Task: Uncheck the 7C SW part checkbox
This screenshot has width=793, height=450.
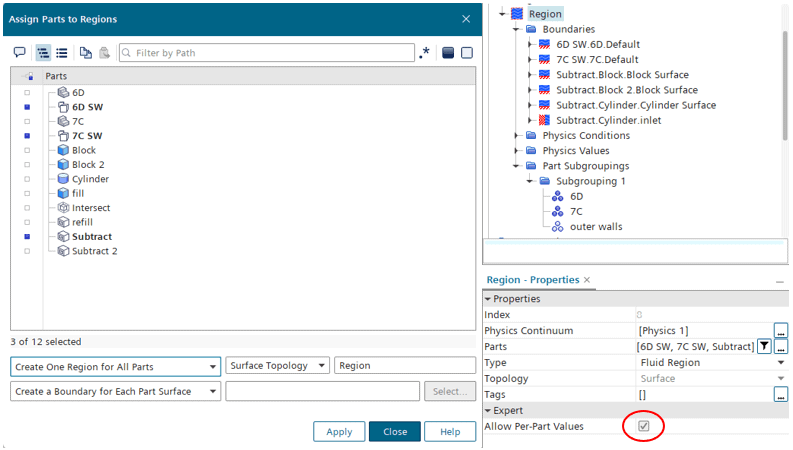Action: (x=27, y=136)
